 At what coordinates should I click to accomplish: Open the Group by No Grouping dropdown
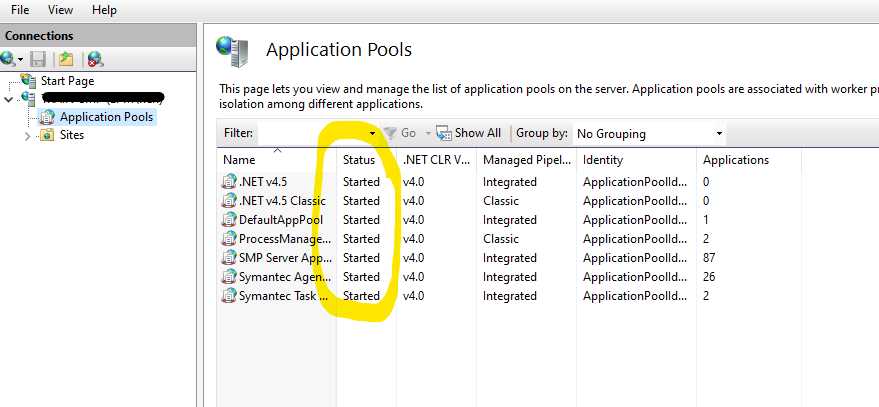[648, 133]
